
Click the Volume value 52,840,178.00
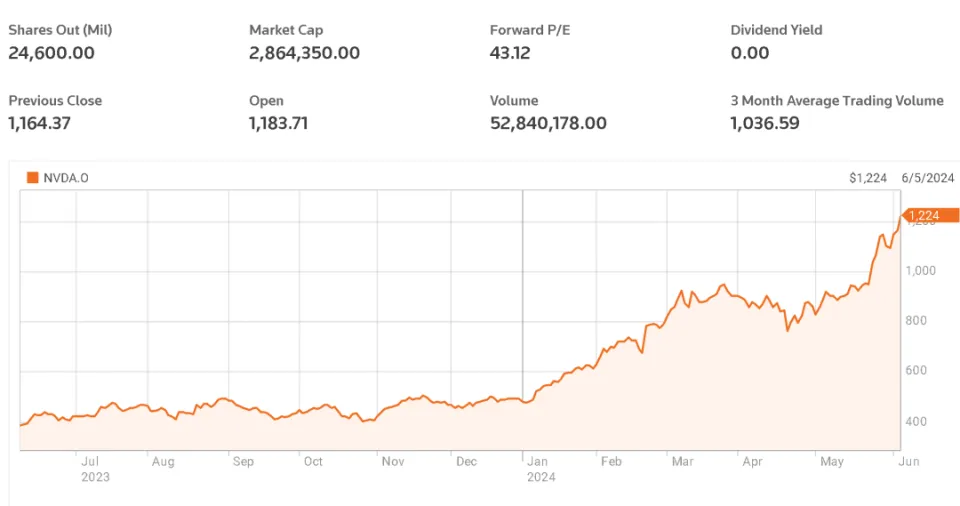(x=548, y=123)
